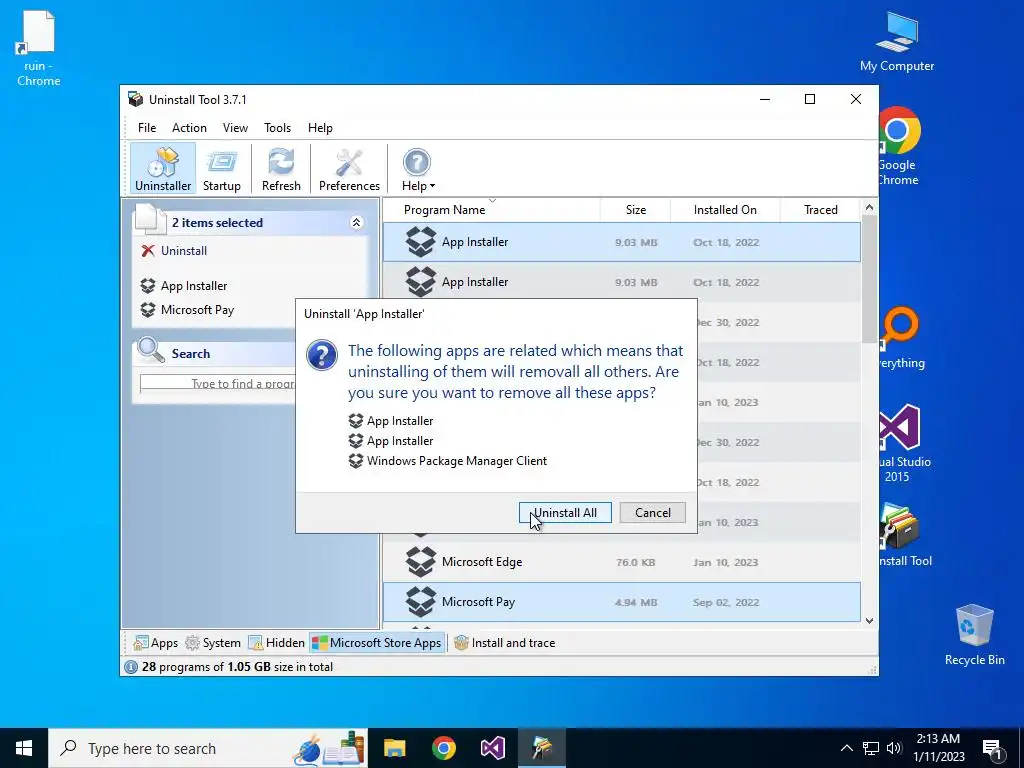Open the Google Chrome desktop icon

pos(898,146)
